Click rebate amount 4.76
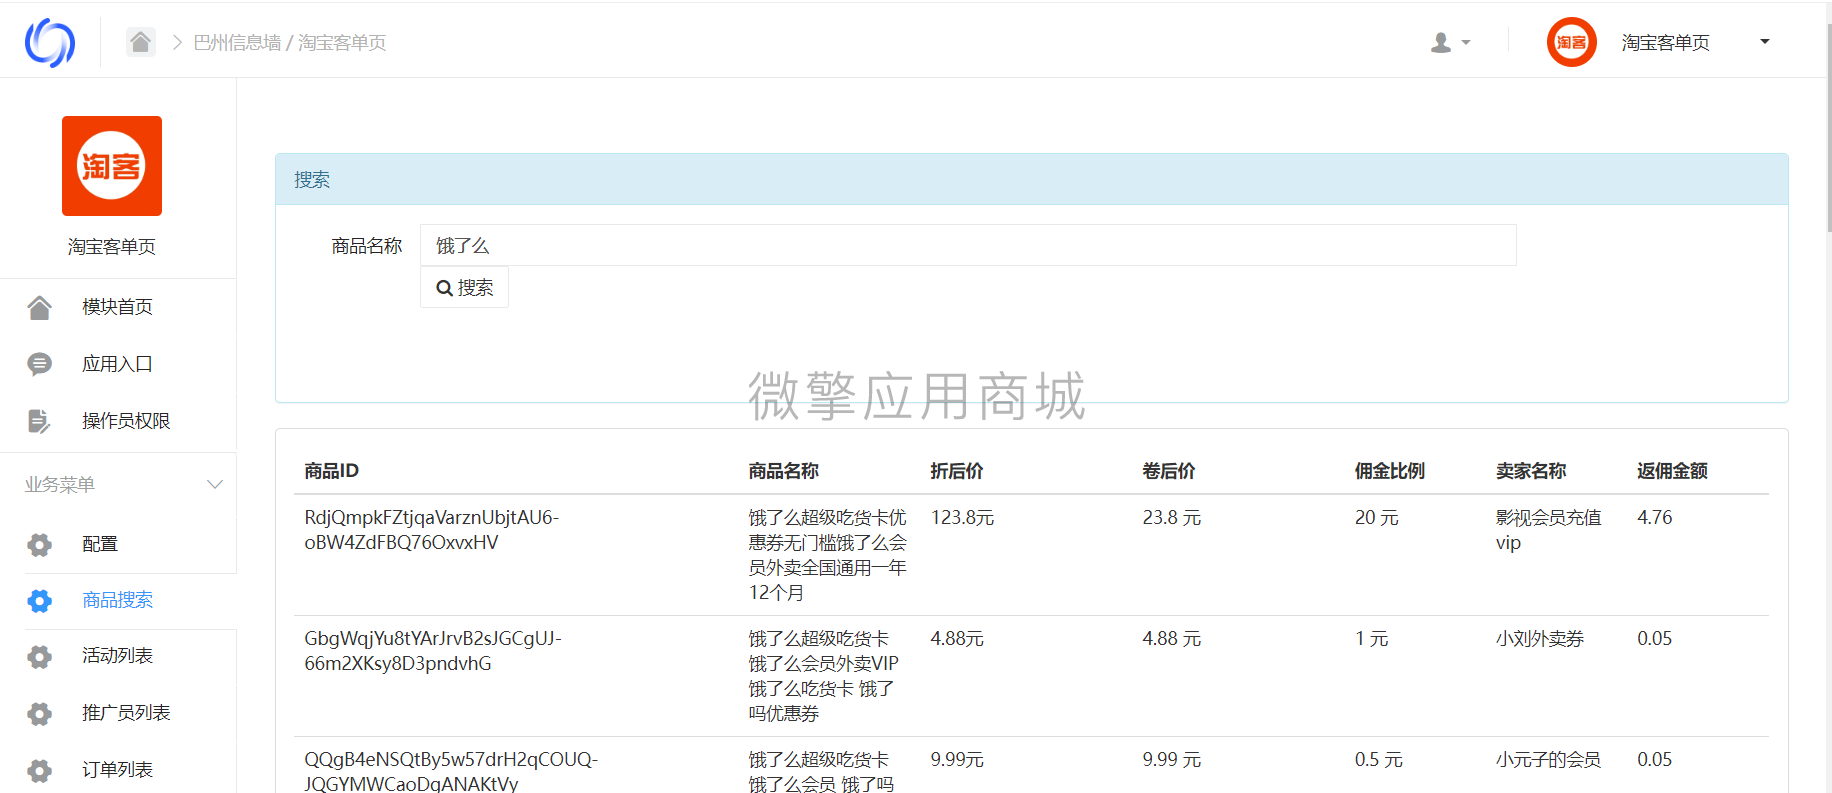The image size is (1832, 793). pos(1655,518)
